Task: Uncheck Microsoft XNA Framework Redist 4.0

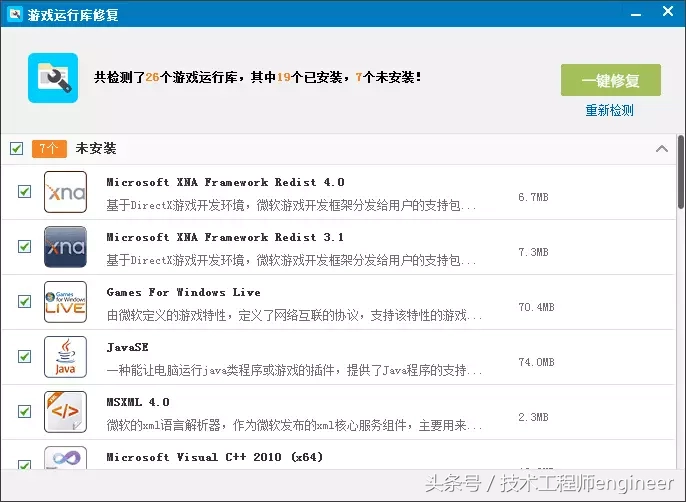Action: point(24,192)
